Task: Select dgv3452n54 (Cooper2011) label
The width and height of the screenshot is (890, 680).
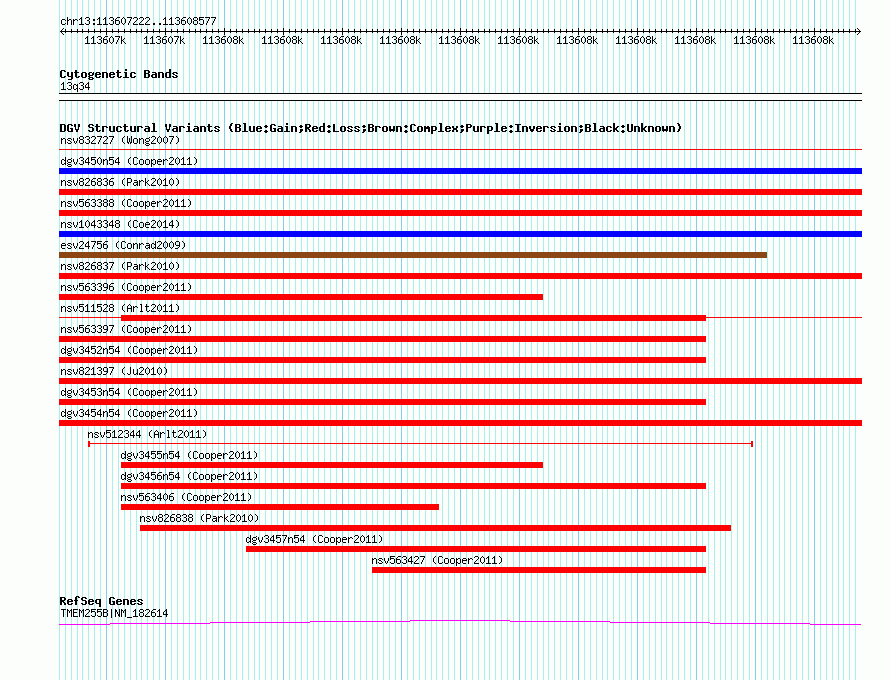Action: tap(129, 350)
